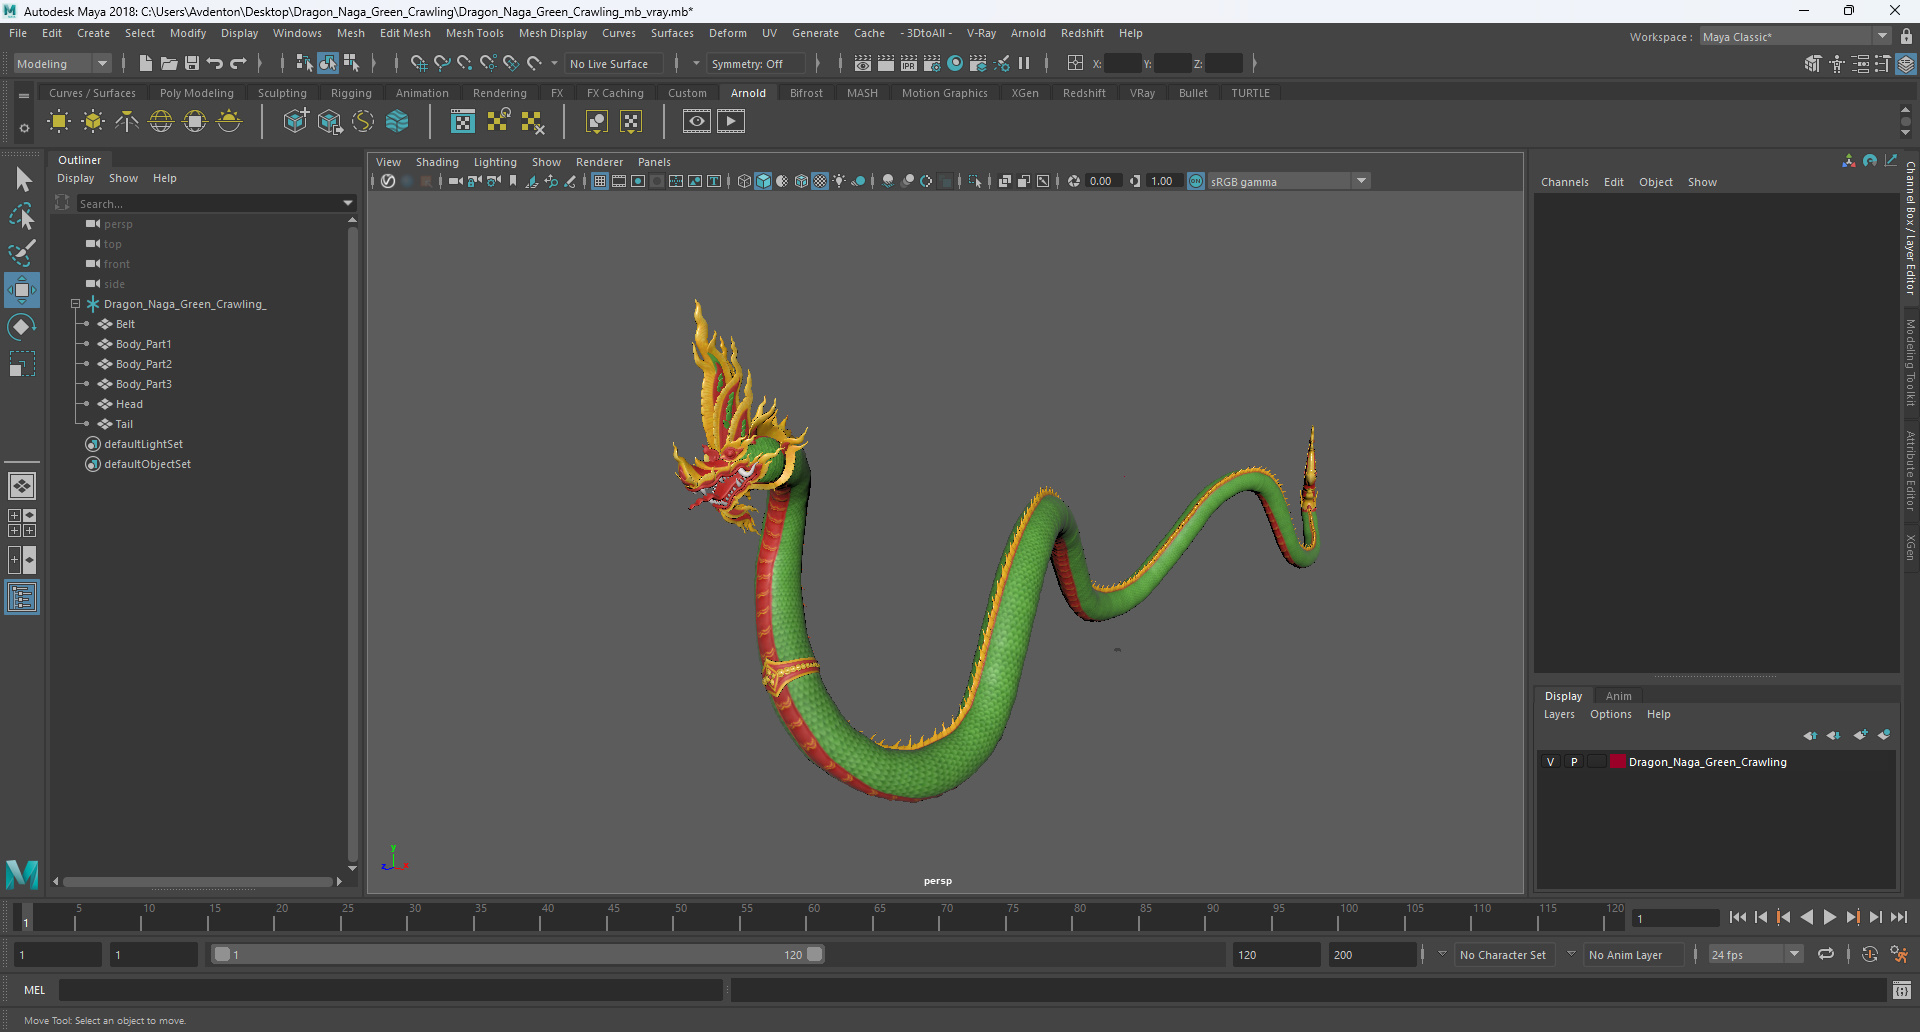This screenshot has height=1032, width=1920.
Task: Jump to the end of playback range
Action: 1898,917
